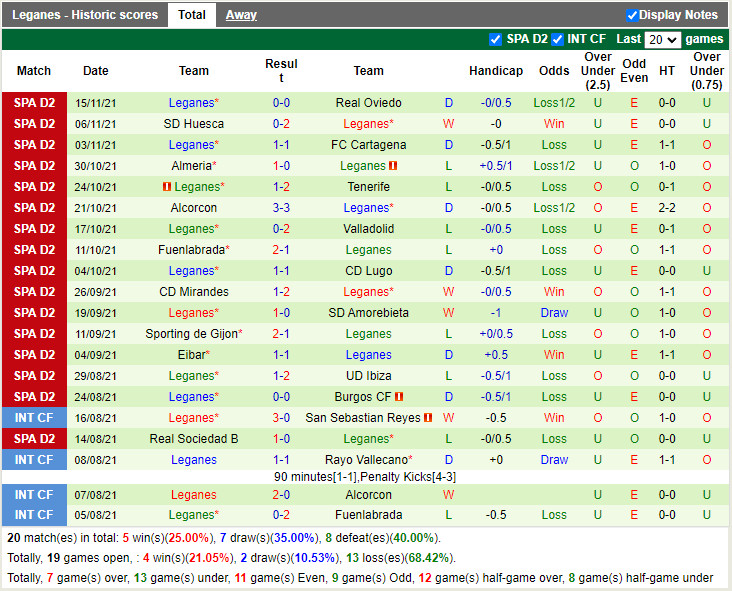Viewport: 732px width, 591px height.
Task: Open Rayo Vallecano team link
Action: [368, 460]
